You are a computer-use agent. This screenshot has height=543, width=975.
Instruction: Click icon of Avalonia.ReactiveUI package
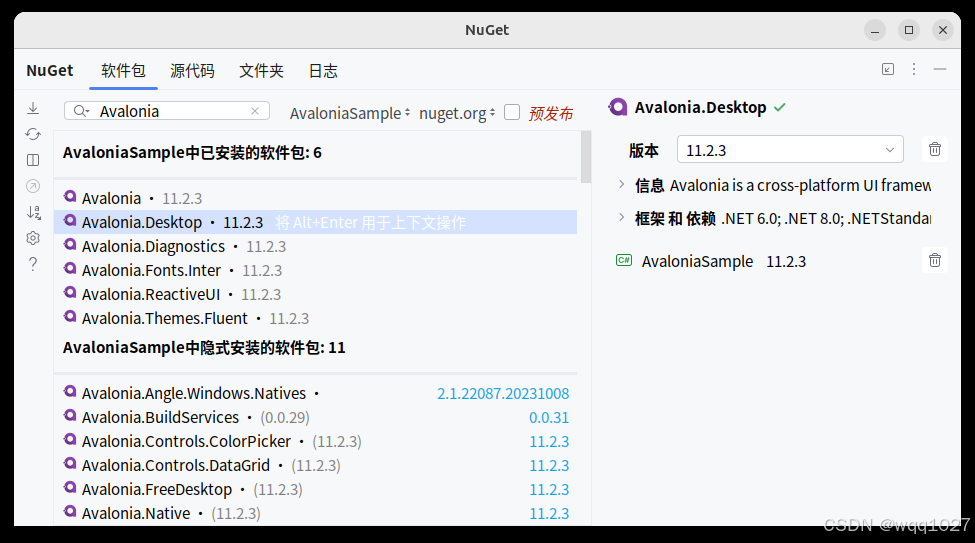click(70, 292)
